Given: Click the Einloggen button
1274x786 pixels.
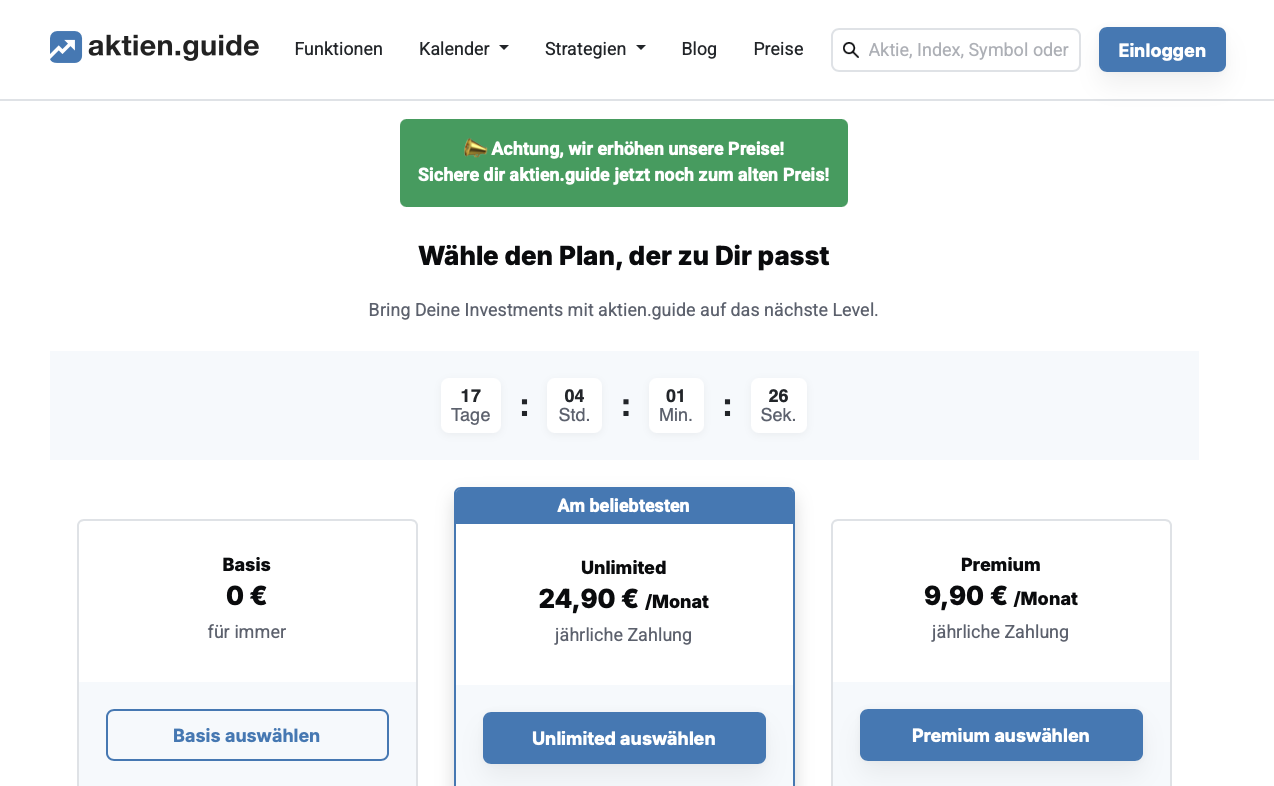Looking at the screenshot, I should click(1161, 49).
